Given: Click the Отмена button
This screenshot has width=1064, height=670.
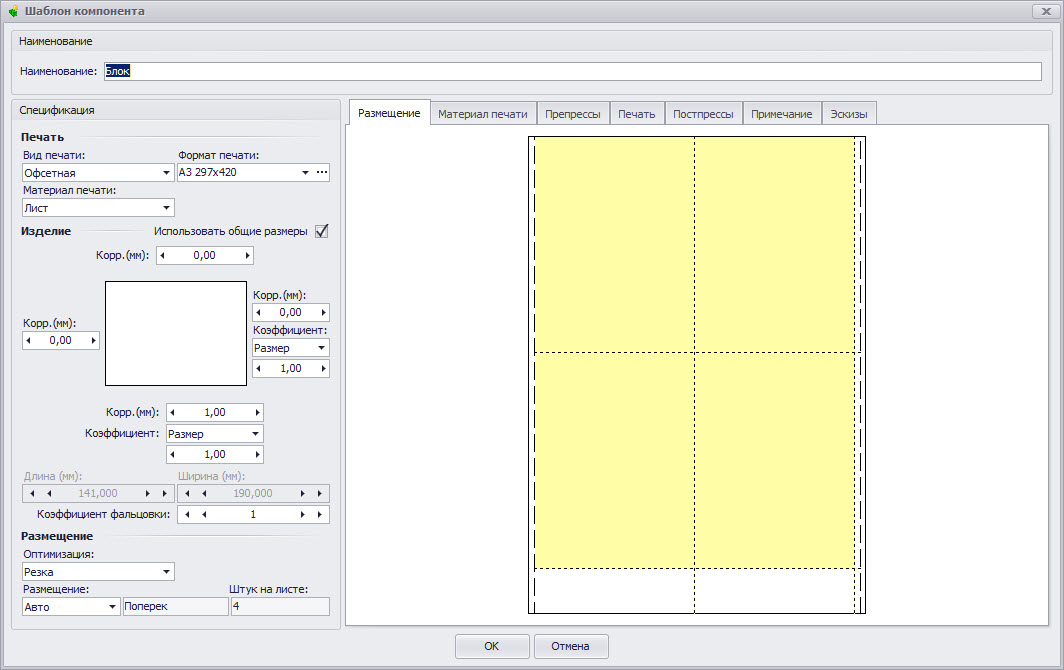Looking at the screenshot, I should point(571,646).
